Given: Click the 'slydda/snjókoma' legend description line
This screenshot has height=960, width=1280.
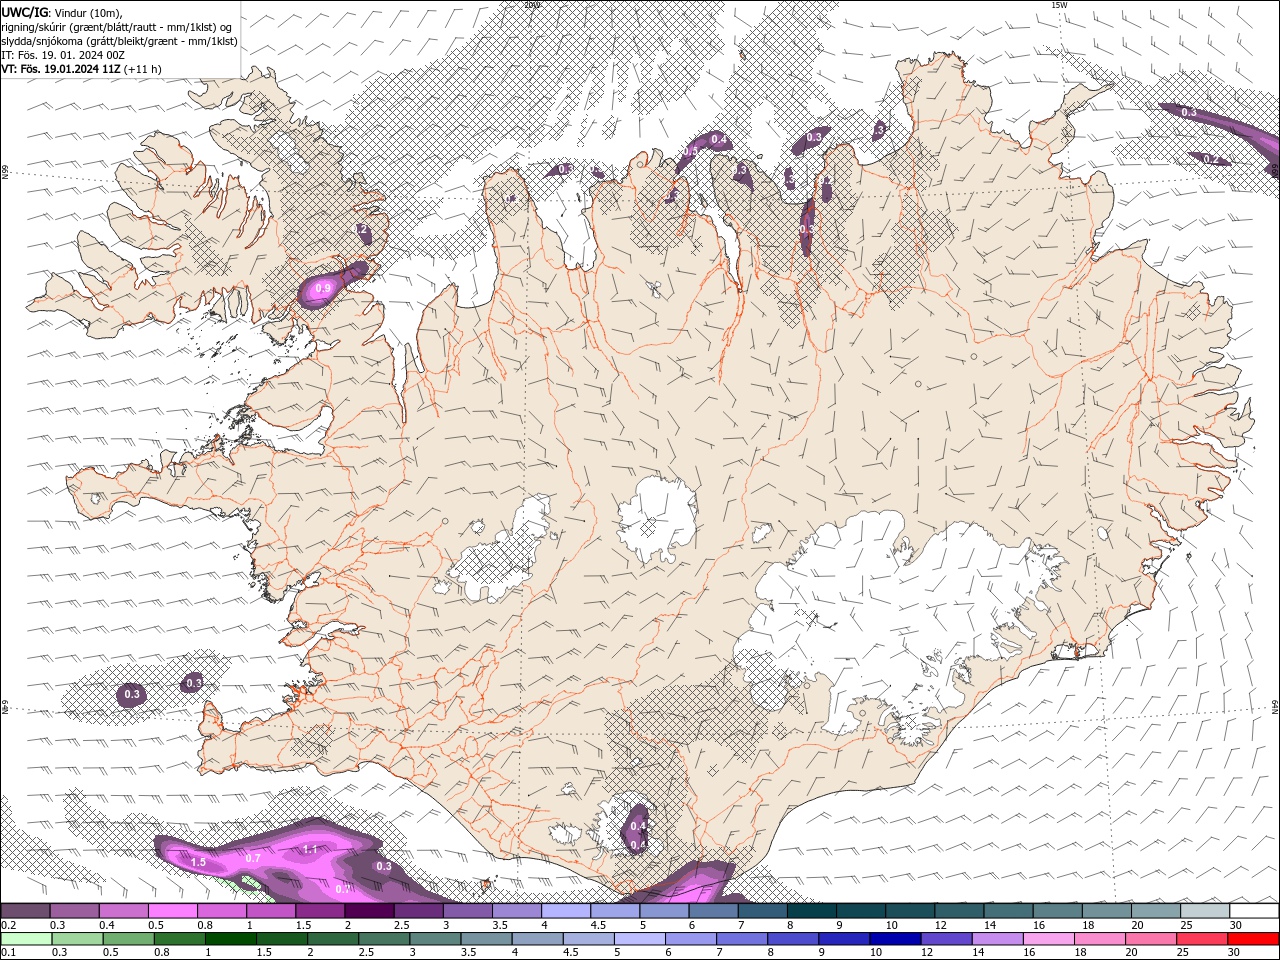Looking at the screenshot, I should click(120, 40).
